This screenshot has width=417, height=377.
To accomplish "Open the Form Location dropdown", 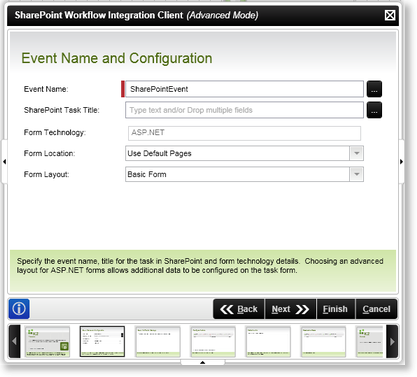I will click(x=356, y=153).
